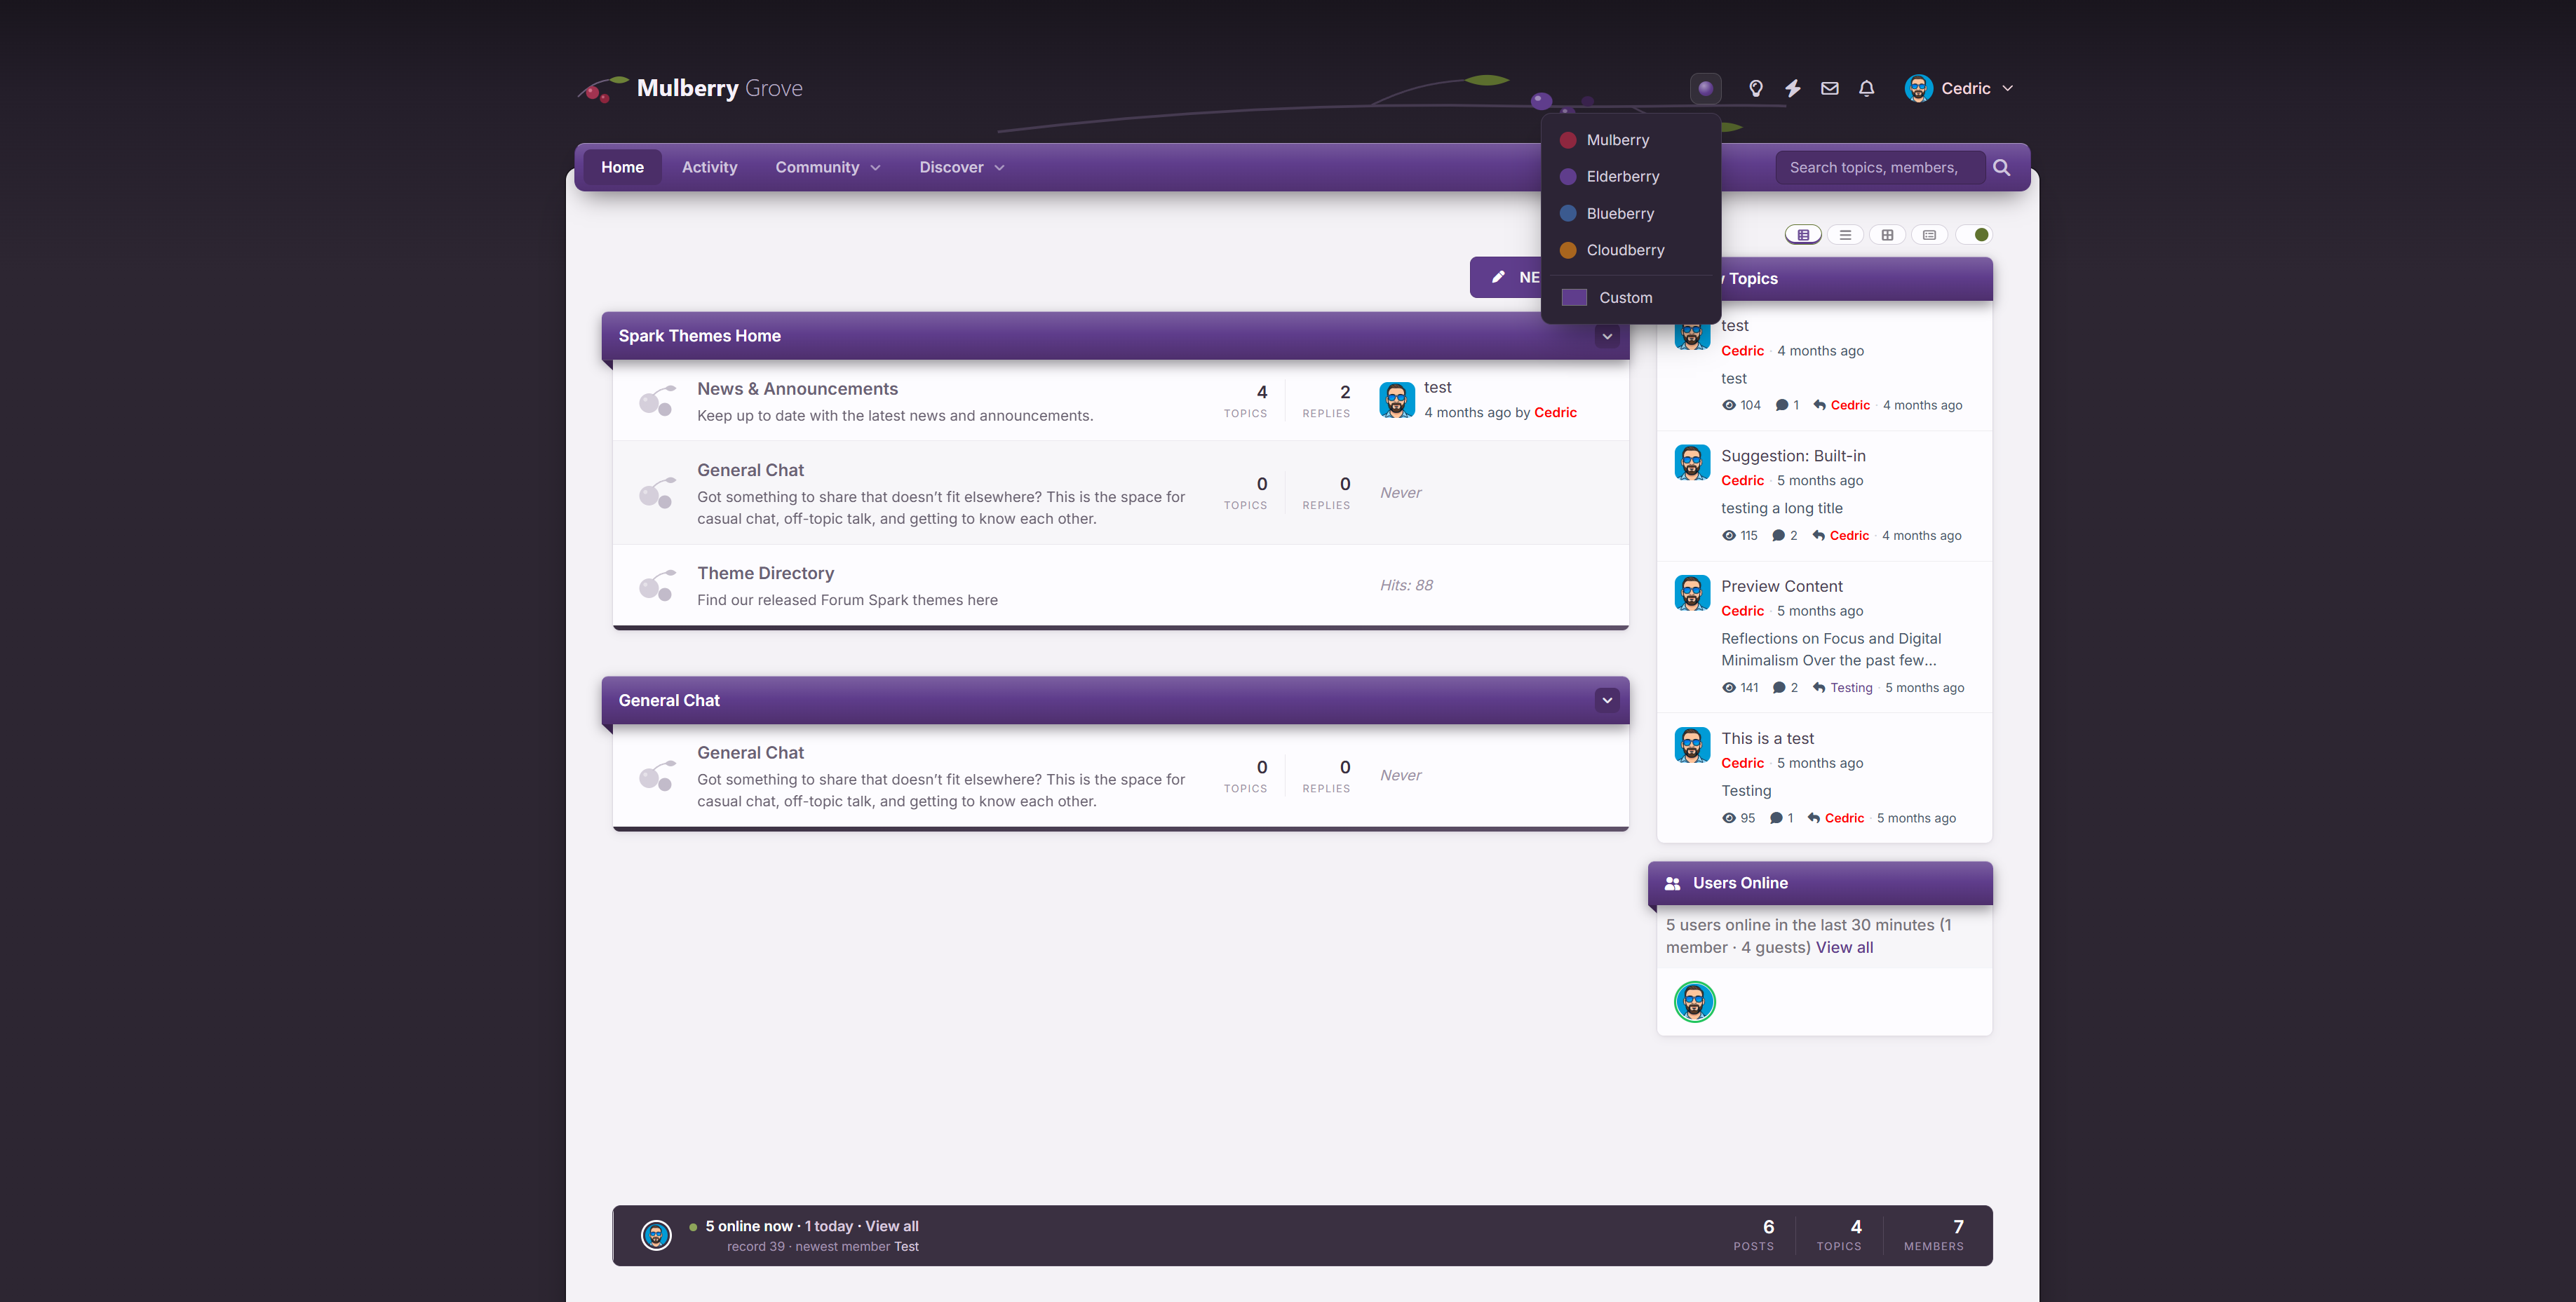Click the online user avatar in Users Online
This screenshot has height=1302, width=2576.
[1694, 1001]
